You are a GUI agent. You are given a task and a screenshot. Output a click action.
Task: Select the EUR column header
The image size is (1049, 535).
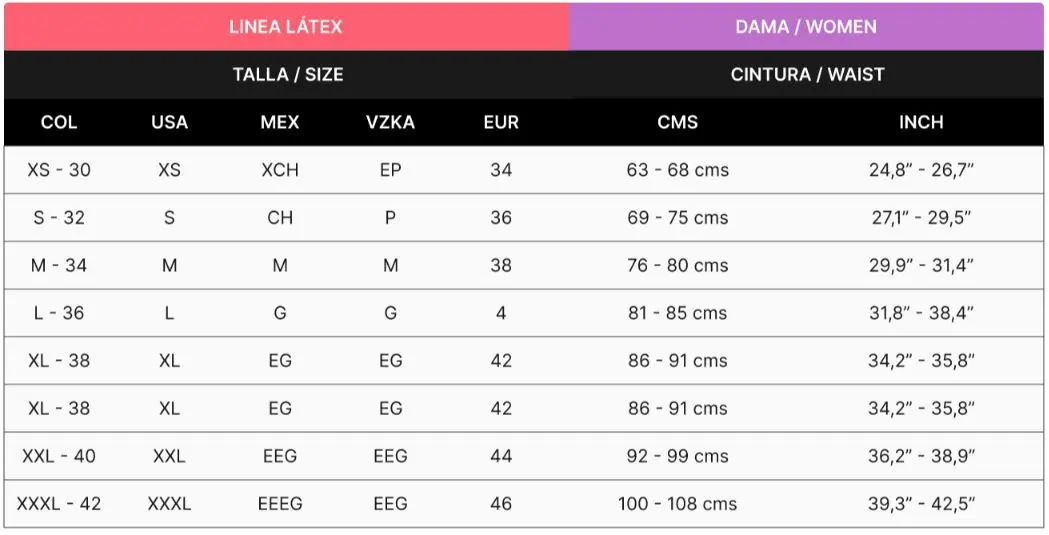click(x=501, y=122)
